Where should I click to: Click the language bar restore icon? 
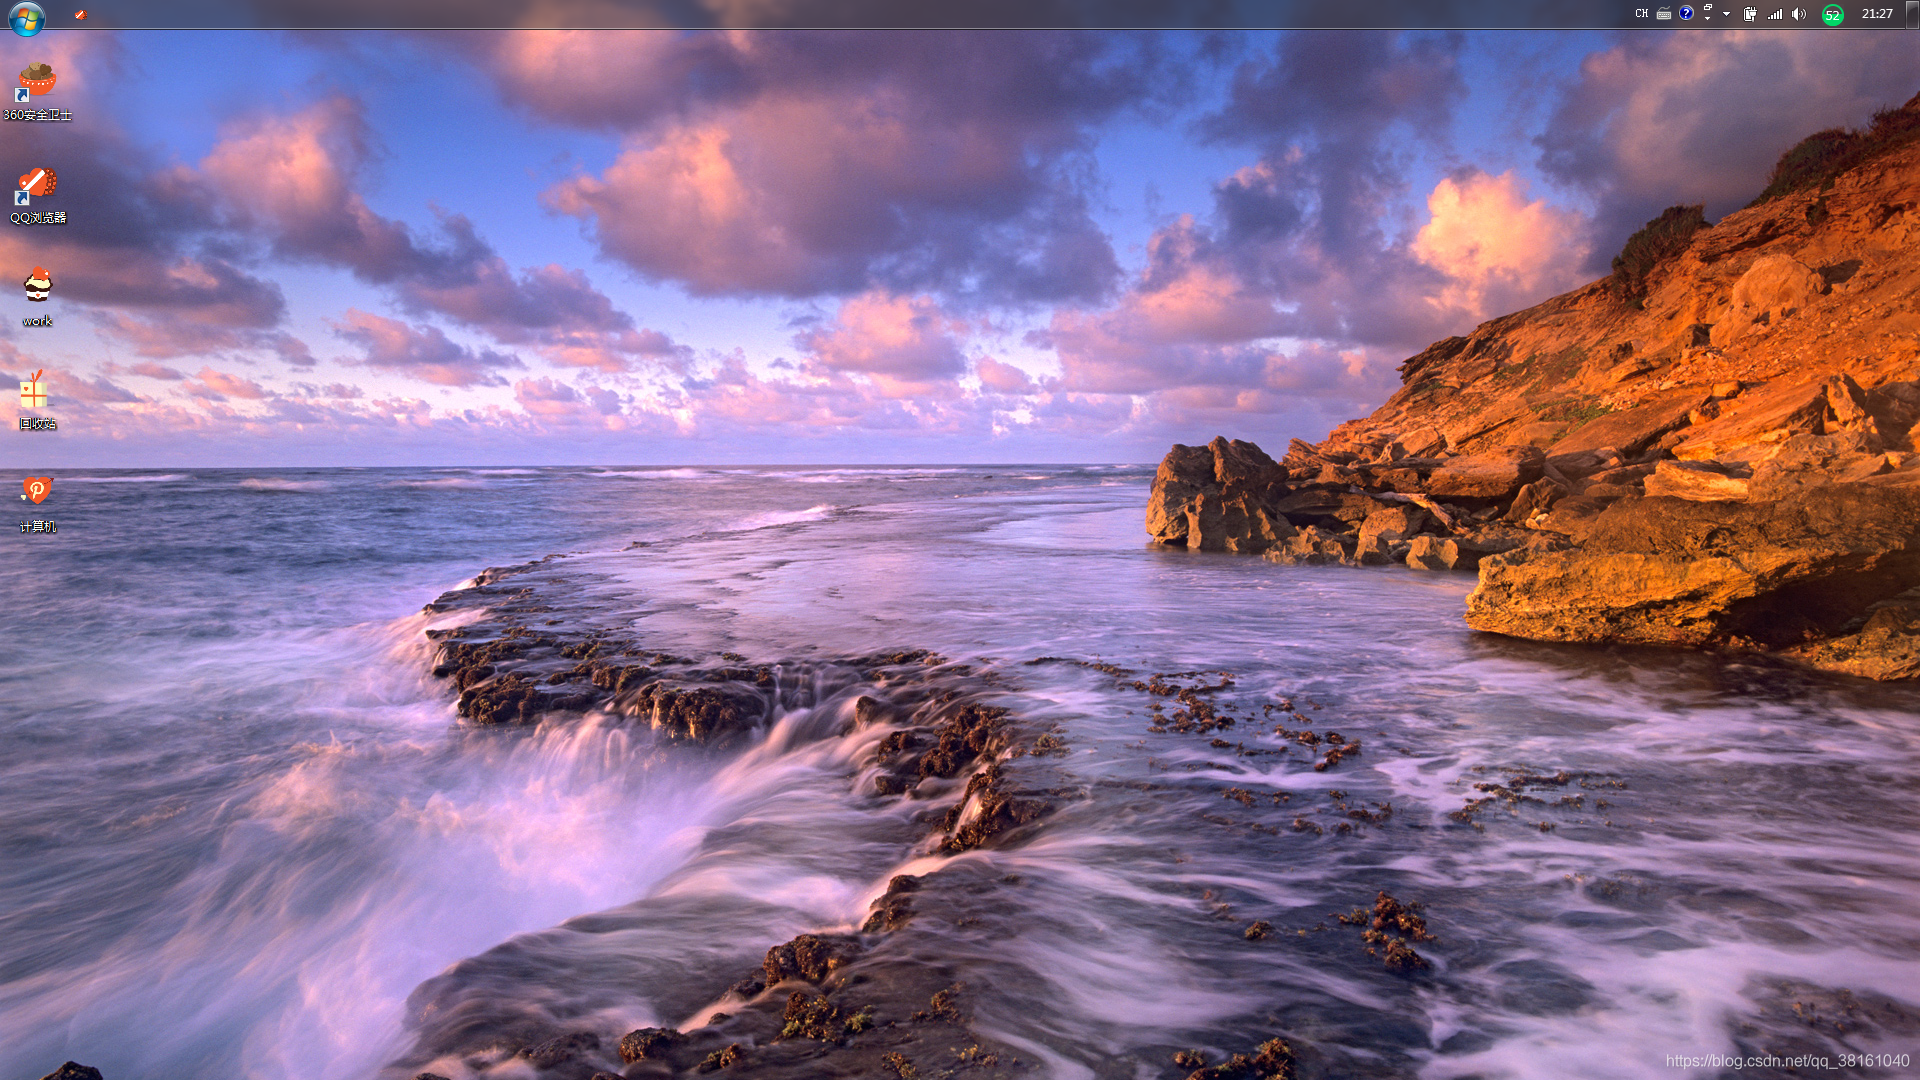[x=1707, y=8]
